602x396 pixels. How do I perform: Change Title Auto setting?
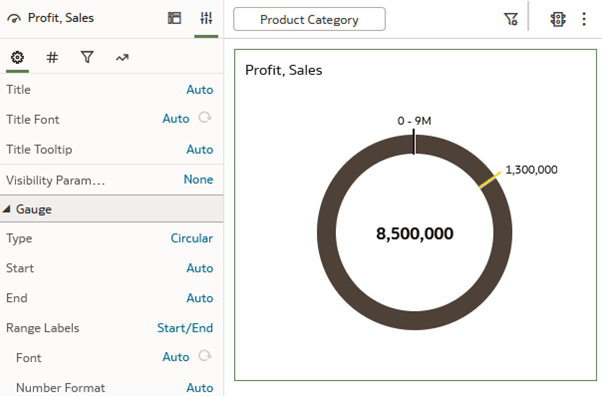coord(200,89)
